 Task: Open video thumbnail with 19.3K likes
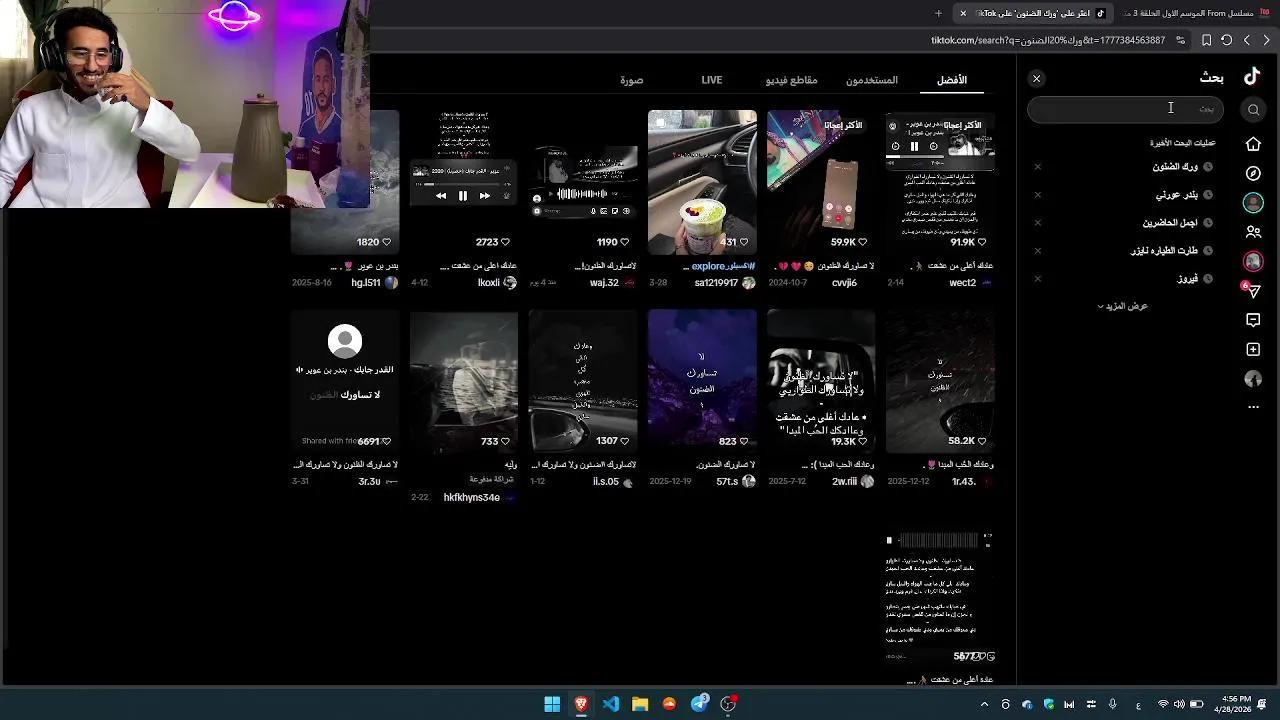point(821,381)
